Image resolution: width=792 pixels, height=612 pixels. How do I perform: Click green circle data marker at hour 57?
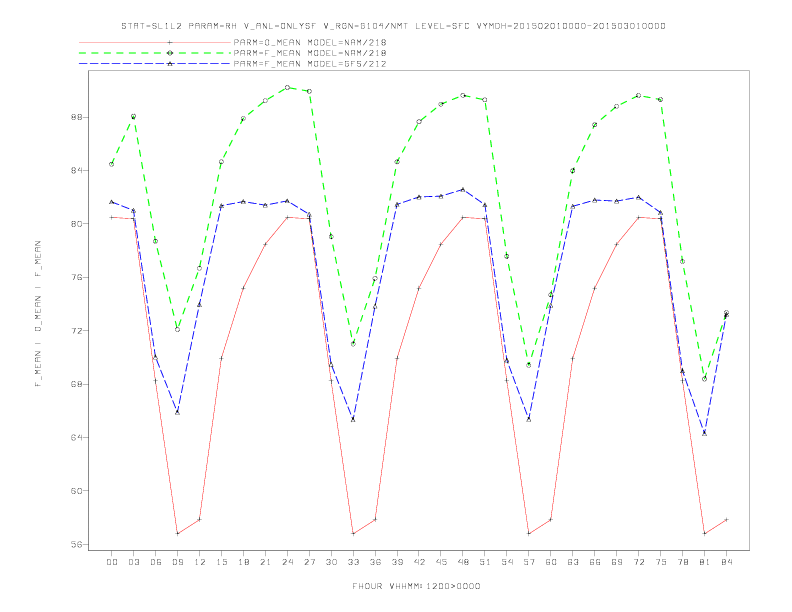pos(529,365)
